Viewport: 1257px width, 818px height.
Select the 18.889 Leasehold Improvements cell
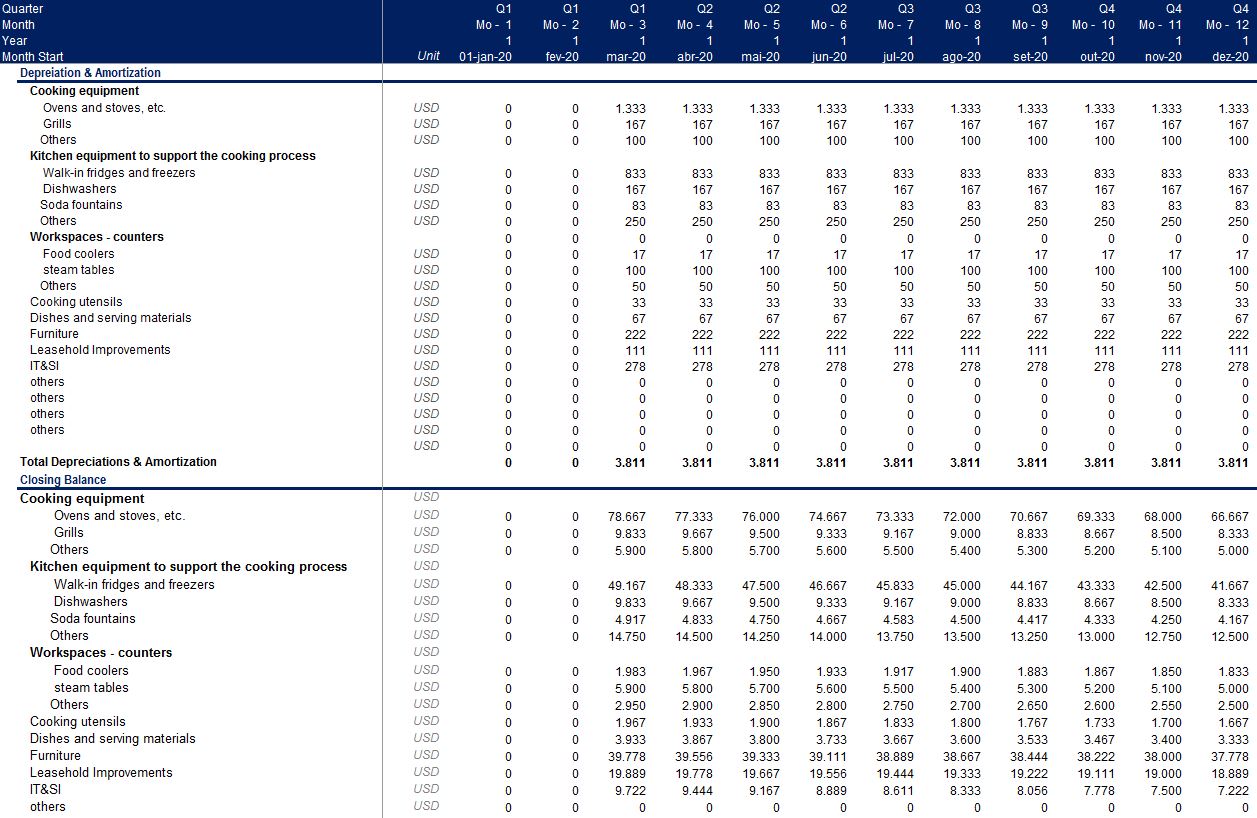(x=1230, y=774)
